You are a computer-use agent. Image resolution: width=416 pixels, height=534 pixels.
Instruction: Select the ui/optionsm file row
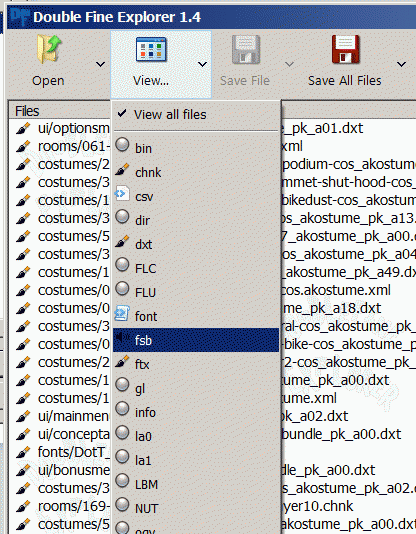pos(63,128)
